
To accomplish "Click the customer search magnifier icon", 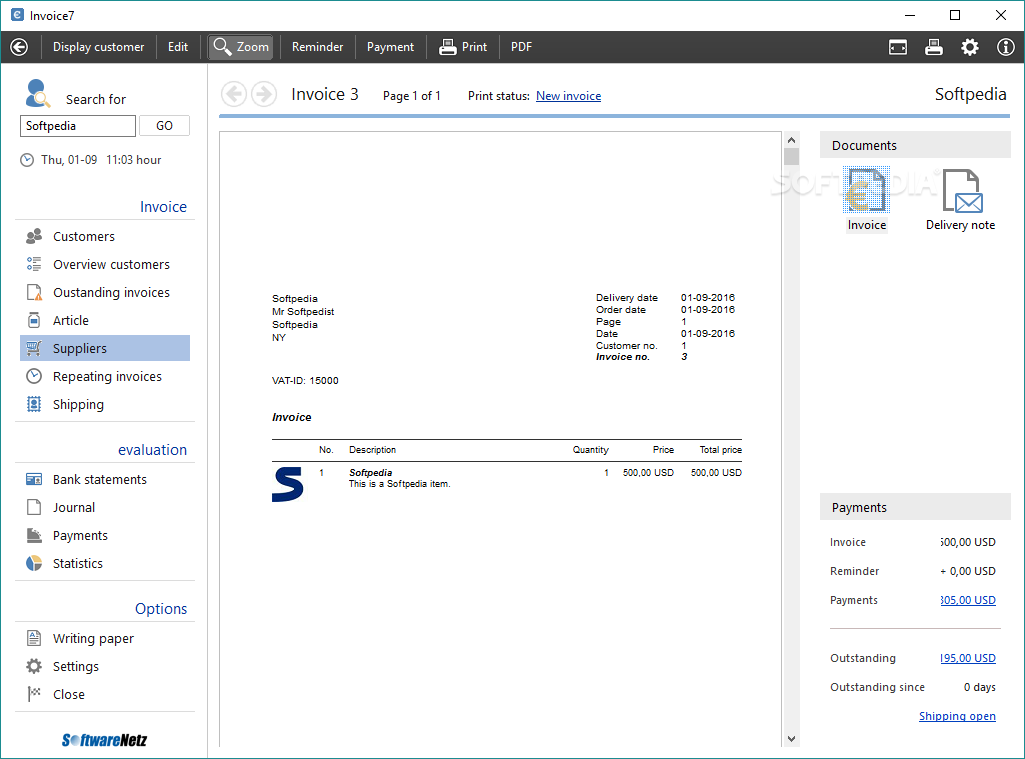I will click(37, 93).
